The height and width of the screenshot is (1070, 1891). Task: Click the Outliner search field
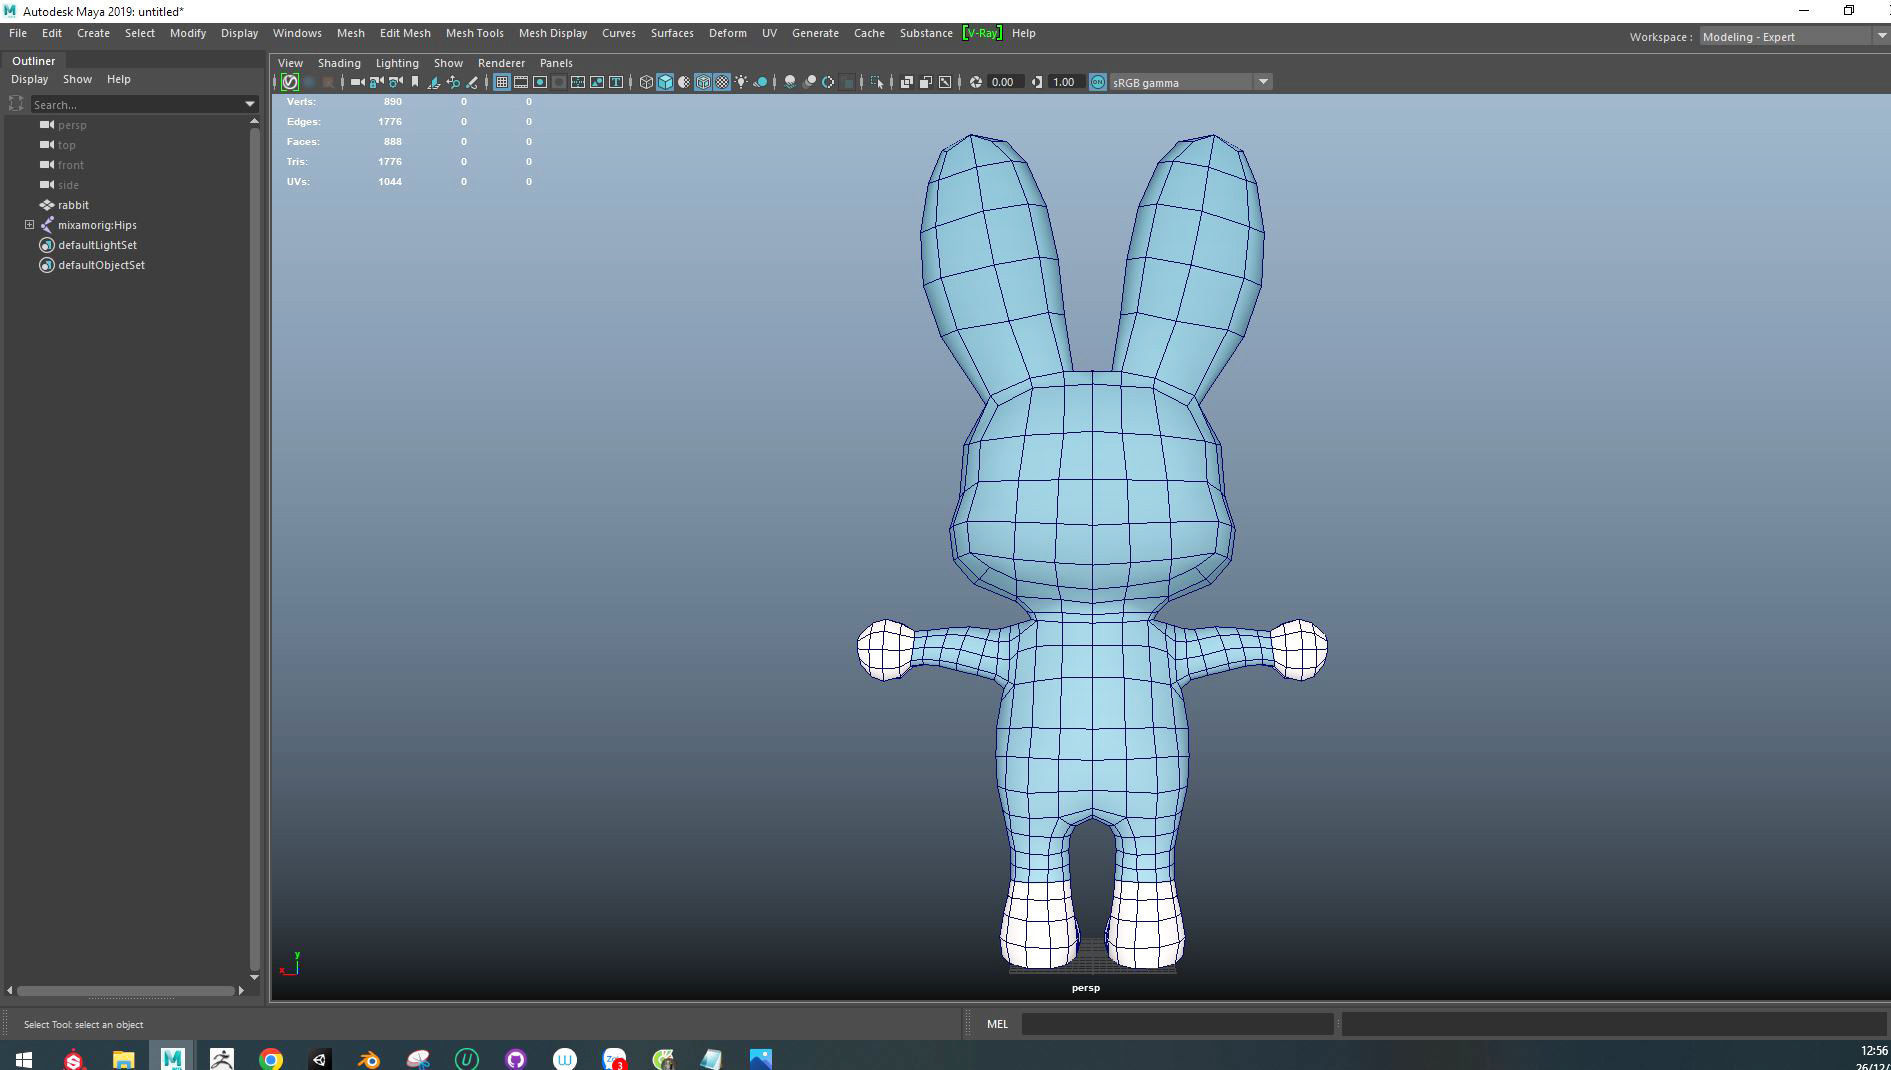click(x=135, y=104)
